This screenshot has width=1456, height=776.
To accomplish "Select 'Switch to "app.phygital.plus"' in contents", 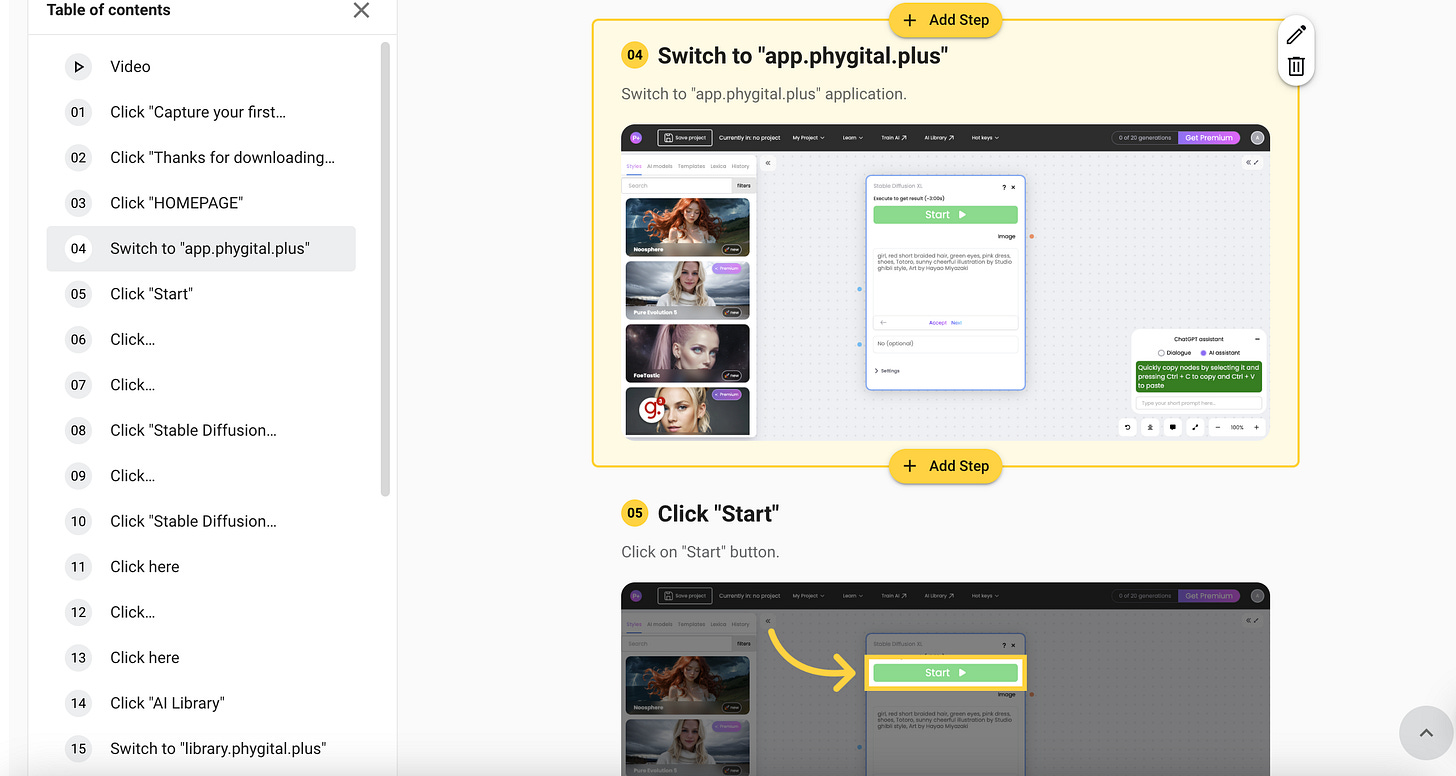I will pyautogui.click(x=201, y=248).
